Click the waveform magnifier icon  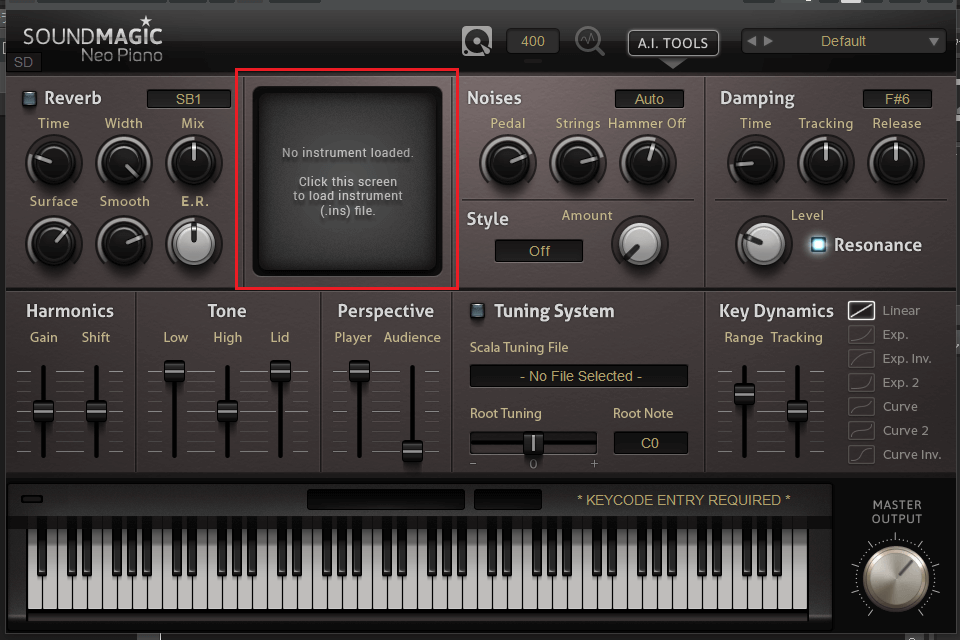pyautogui.click(x=590, y=42)
